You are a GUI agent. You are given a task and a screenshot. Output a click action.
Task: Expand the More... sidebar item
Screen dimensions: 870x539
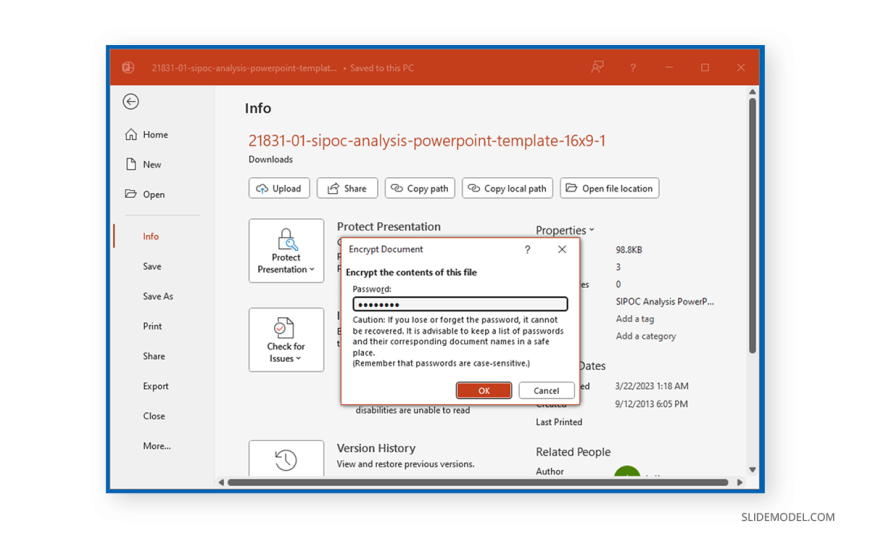[156, 446]
